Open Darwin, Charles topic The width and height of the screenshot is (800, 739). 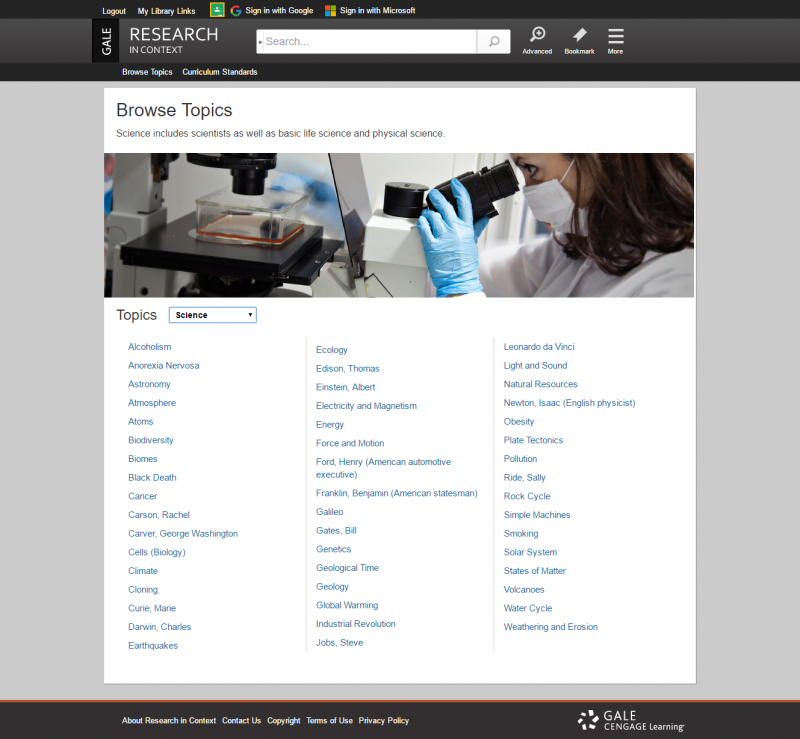(x=160, y=627)
